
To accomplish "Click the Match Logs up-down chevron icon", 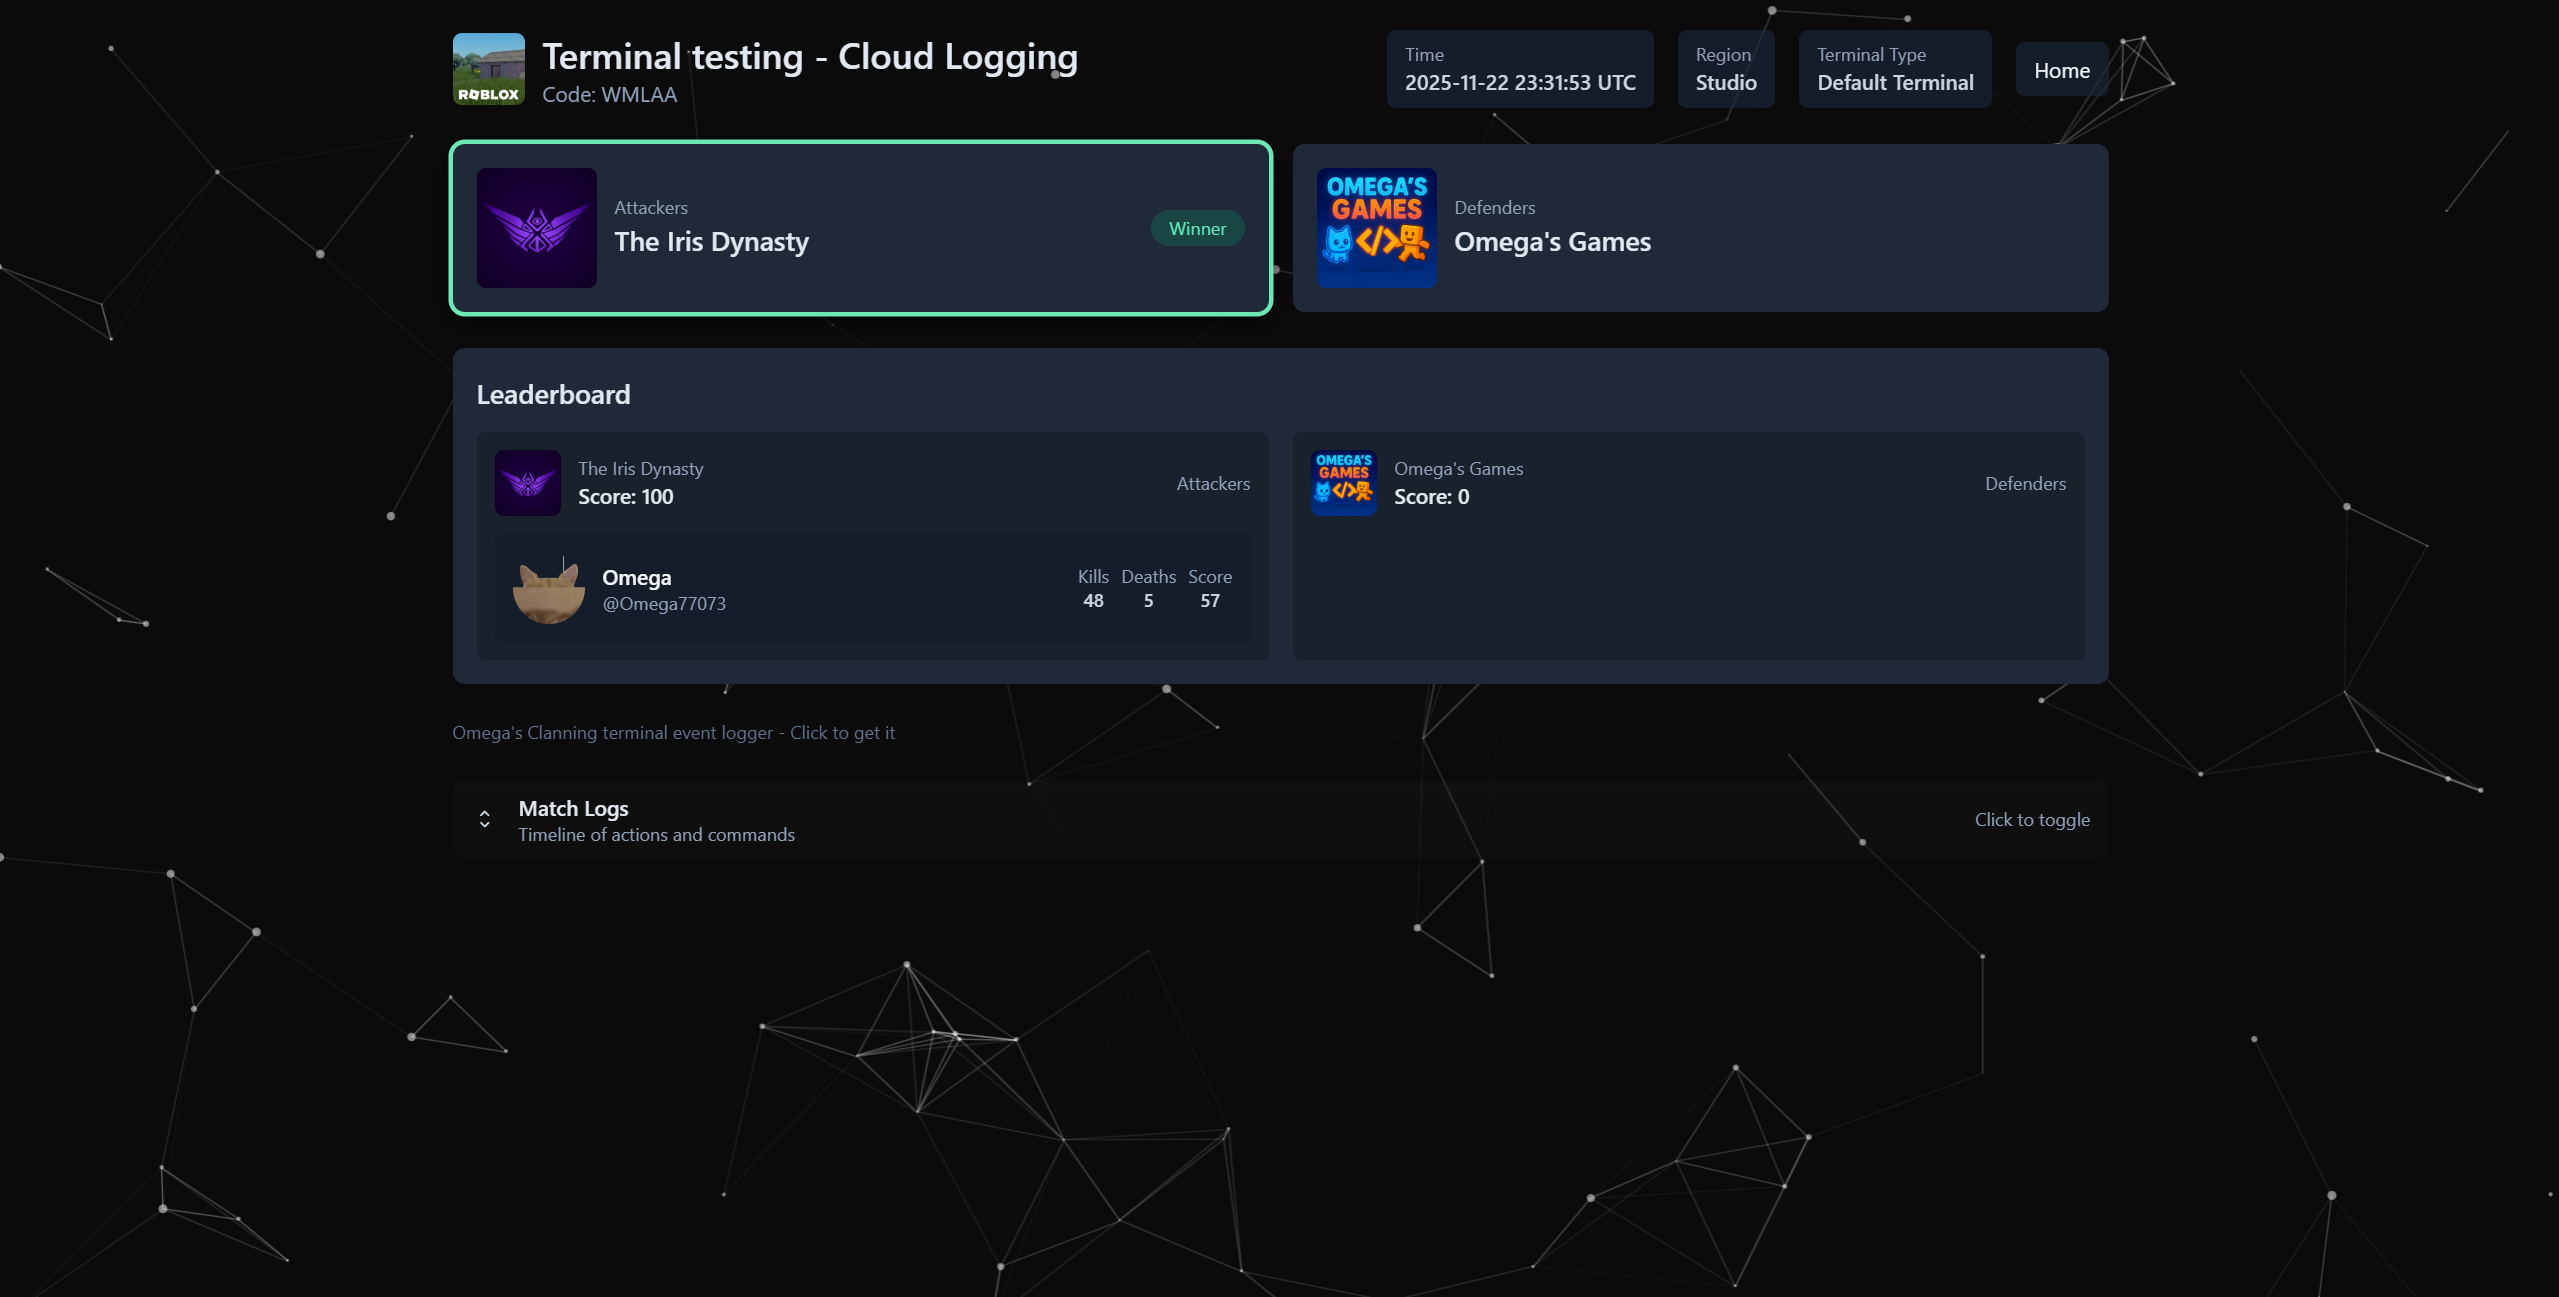I will pos(485,820).
